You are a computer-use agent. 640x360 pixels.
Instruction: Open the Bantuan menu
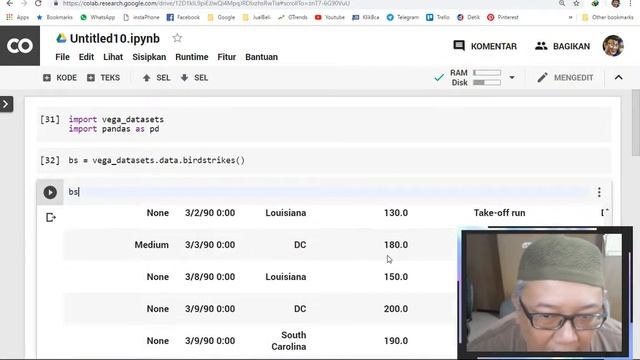click(x=262, y=57)
